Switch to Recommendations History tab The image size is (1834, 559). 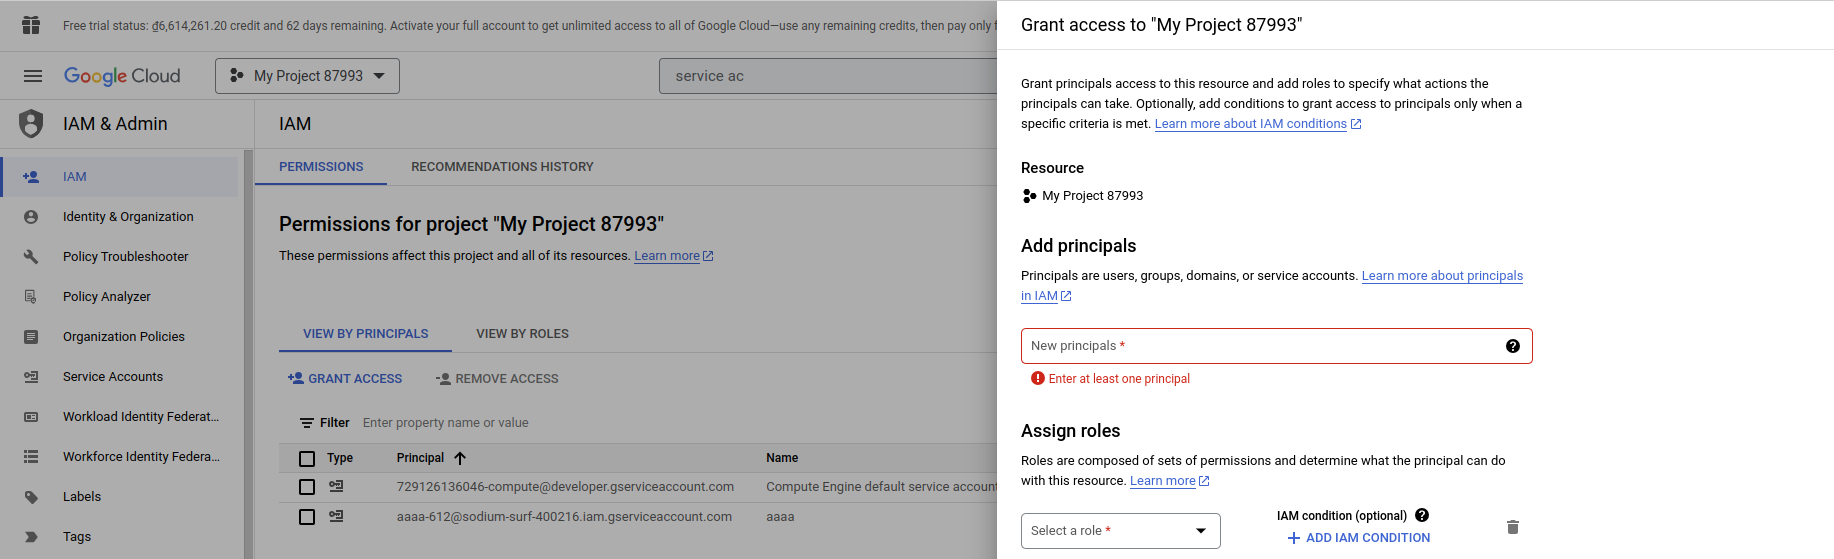coord(502,167)
